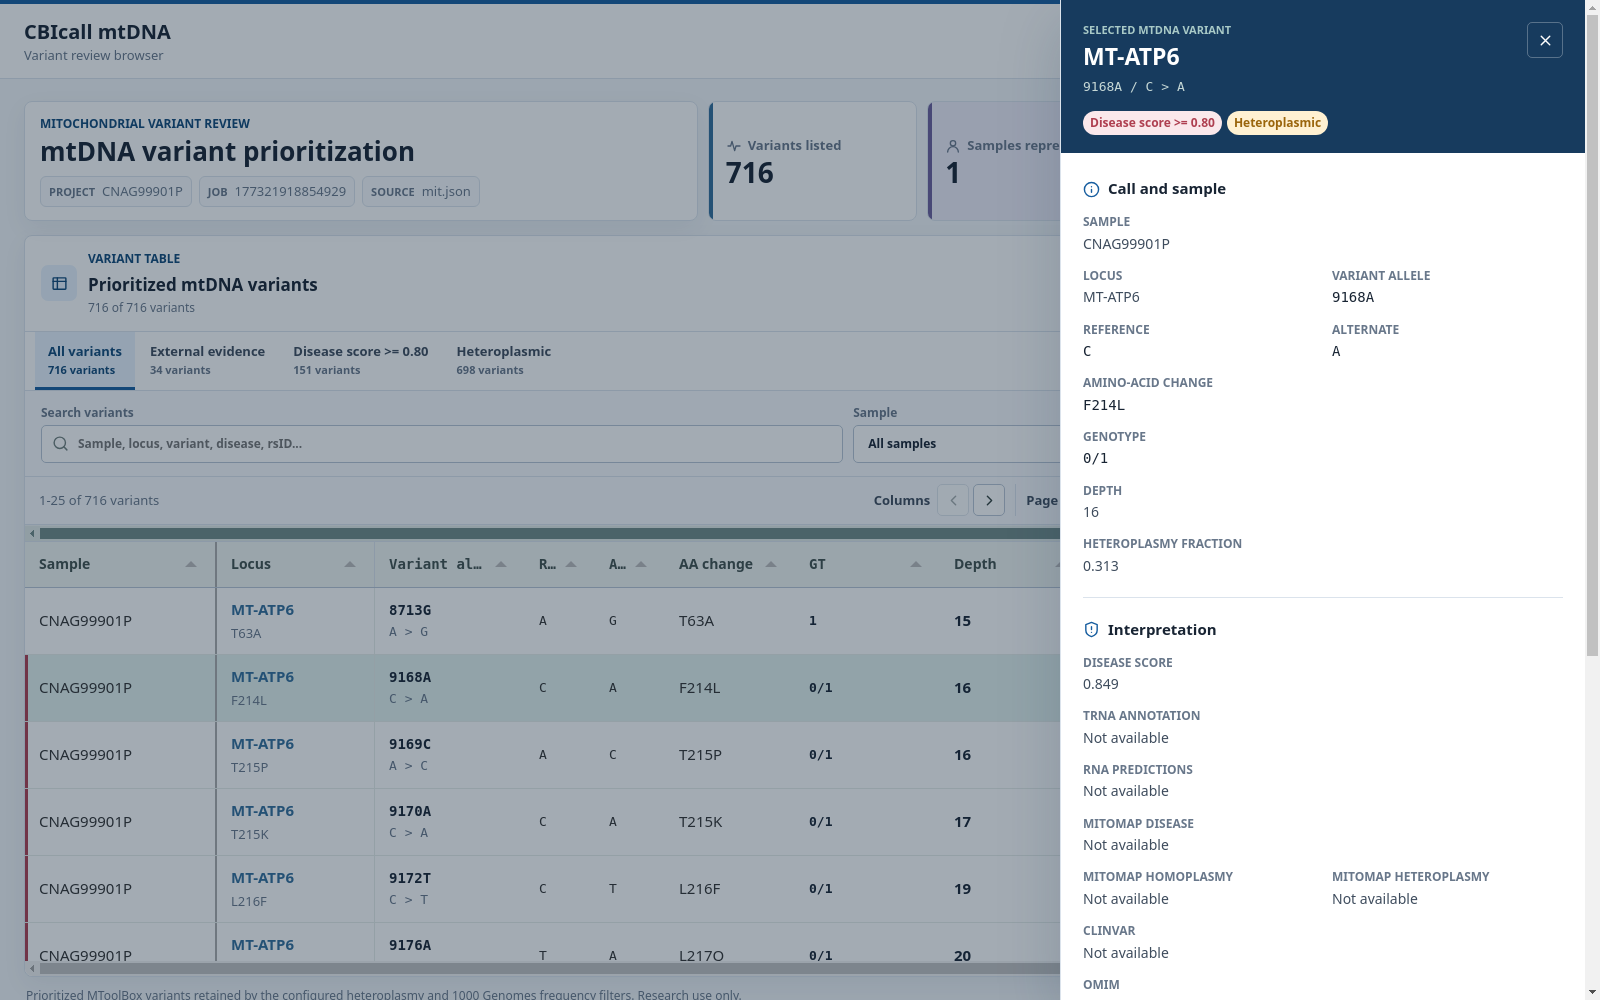Click up arrow of the page scrollbar
Image resolution: width=1600 pixels, height=1000 pixels.
(x=1592, y=8)
